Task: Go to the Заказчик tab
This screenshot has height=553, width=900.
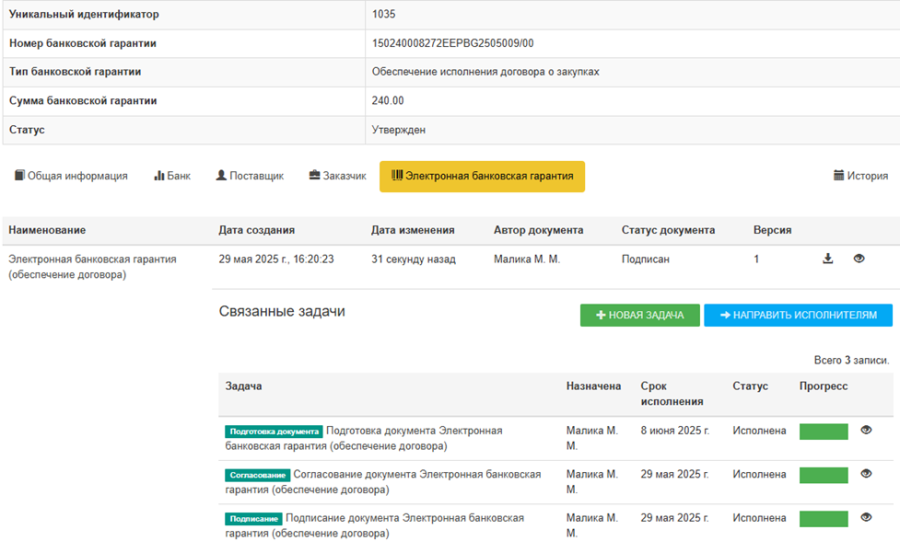Action: tap(337, 176)
